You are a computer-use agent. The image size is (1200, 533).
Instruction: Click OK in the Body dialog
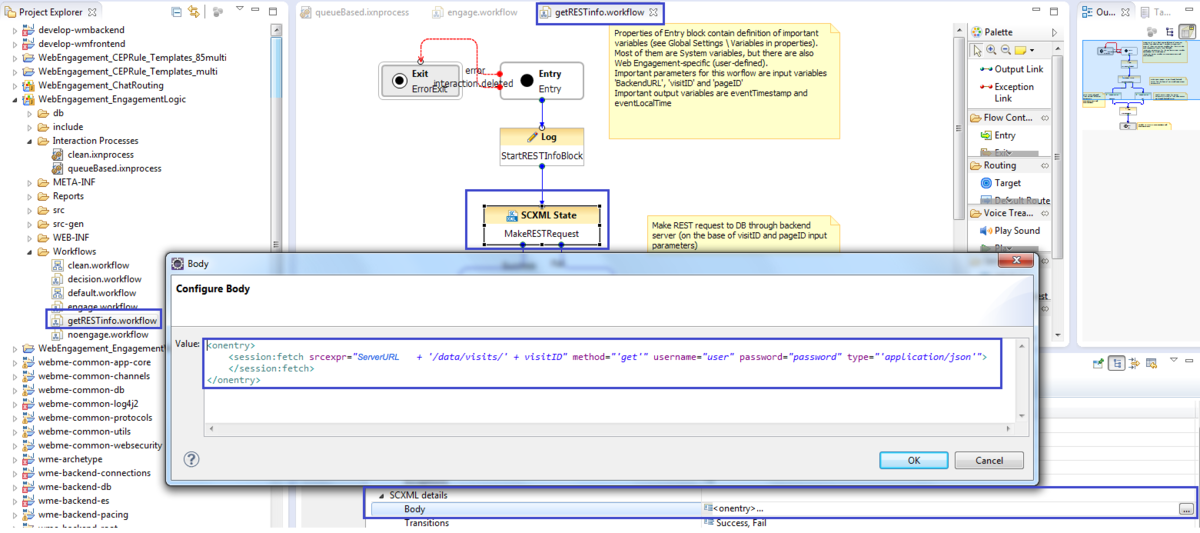click(913, 460)
